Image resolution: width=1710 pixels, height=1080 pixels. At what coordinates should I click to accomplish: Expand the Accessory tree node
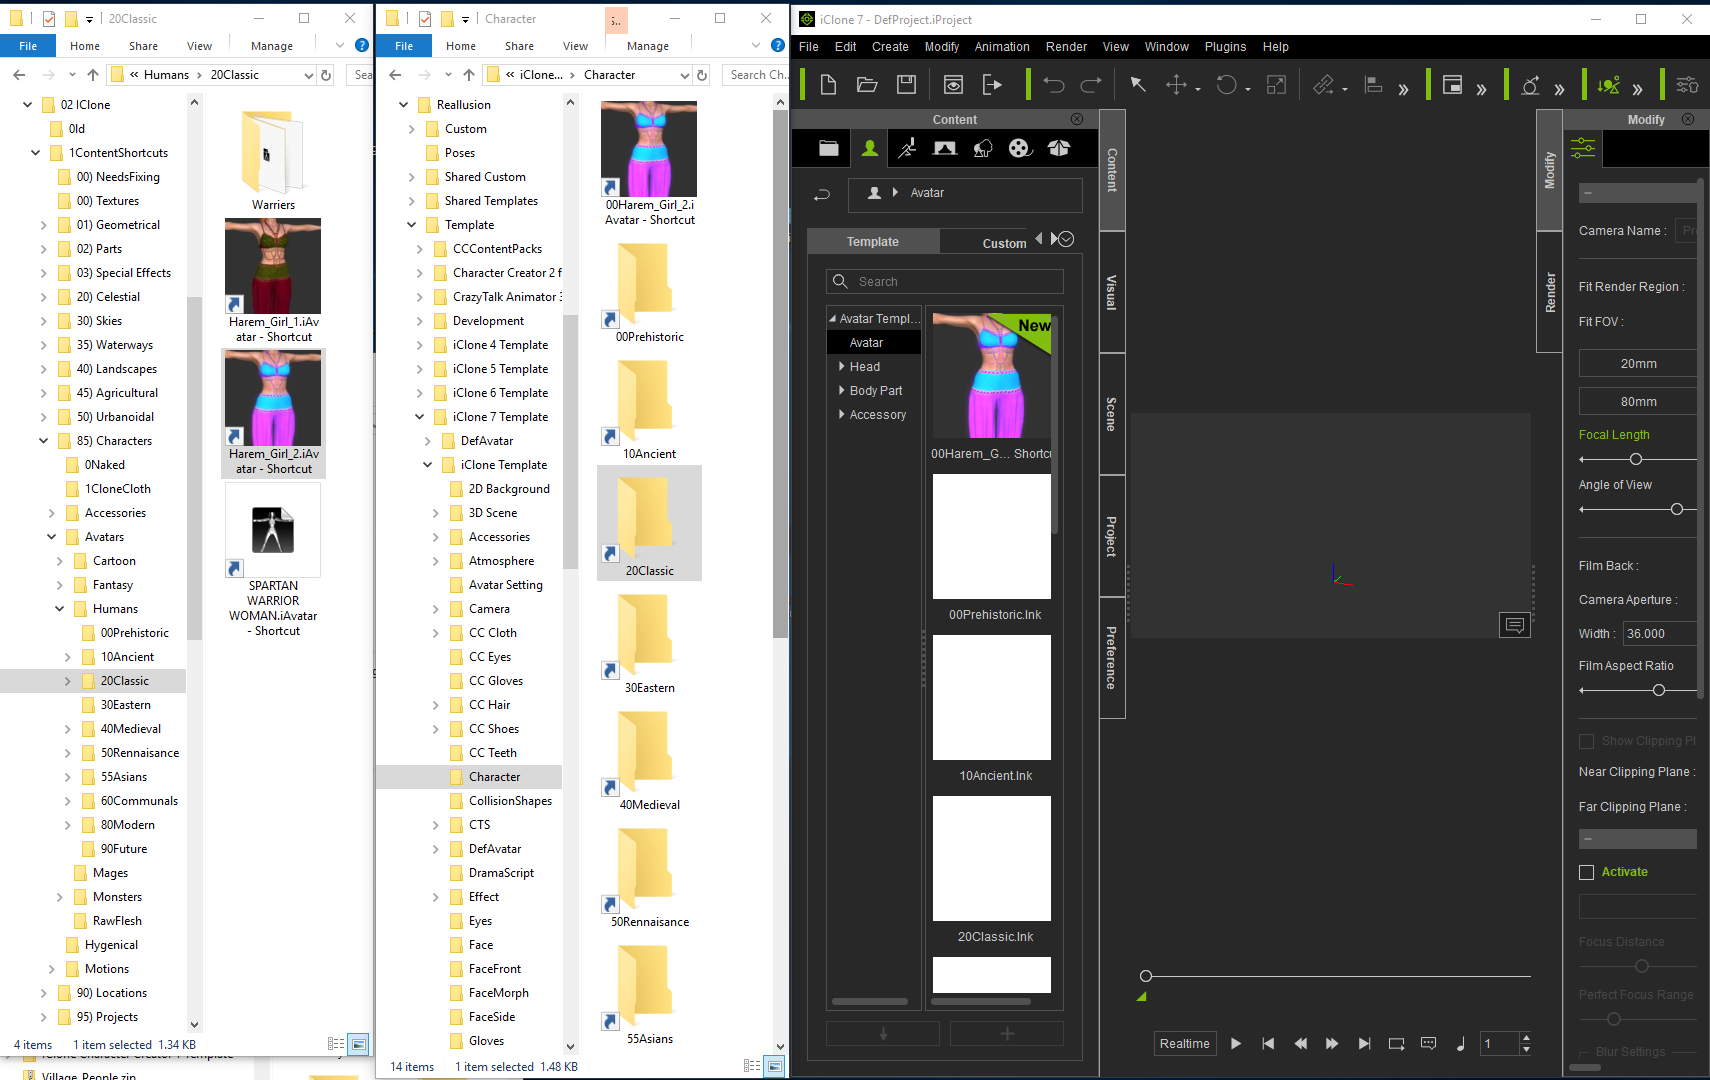pyautogui.click(x=842, y=414)
